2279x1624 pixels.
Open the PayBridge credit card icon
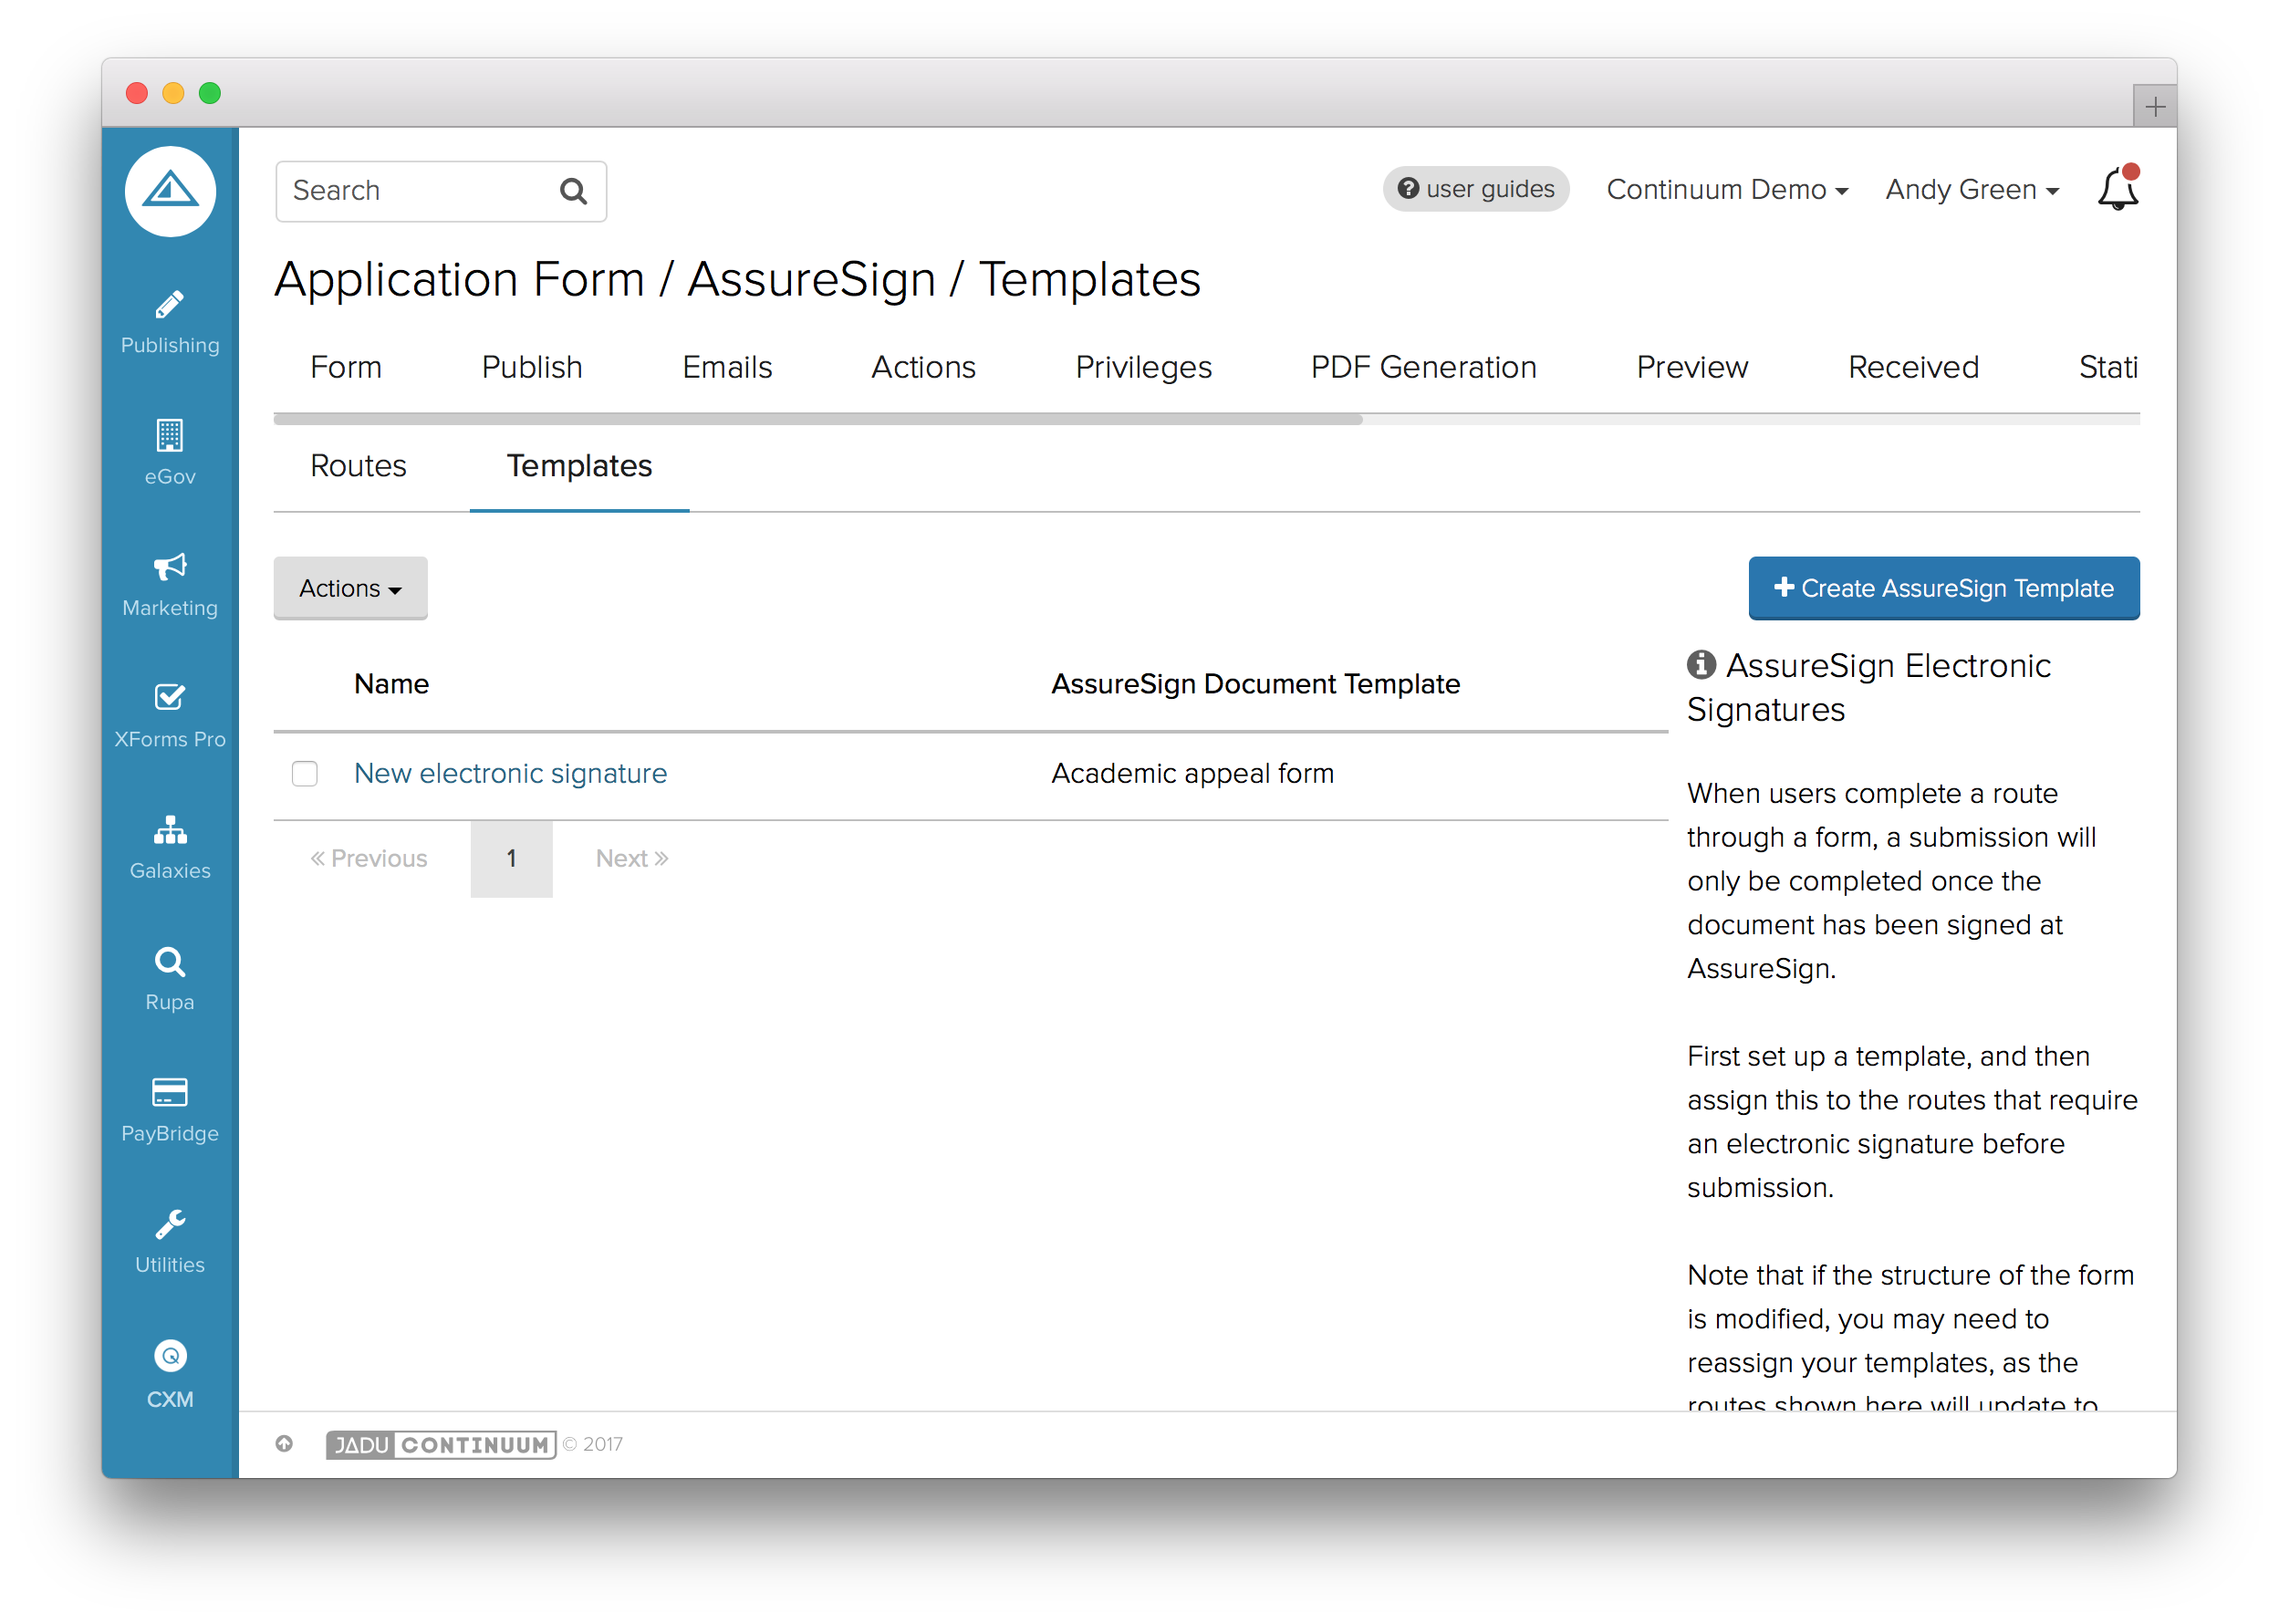[x=169, y=1092]
